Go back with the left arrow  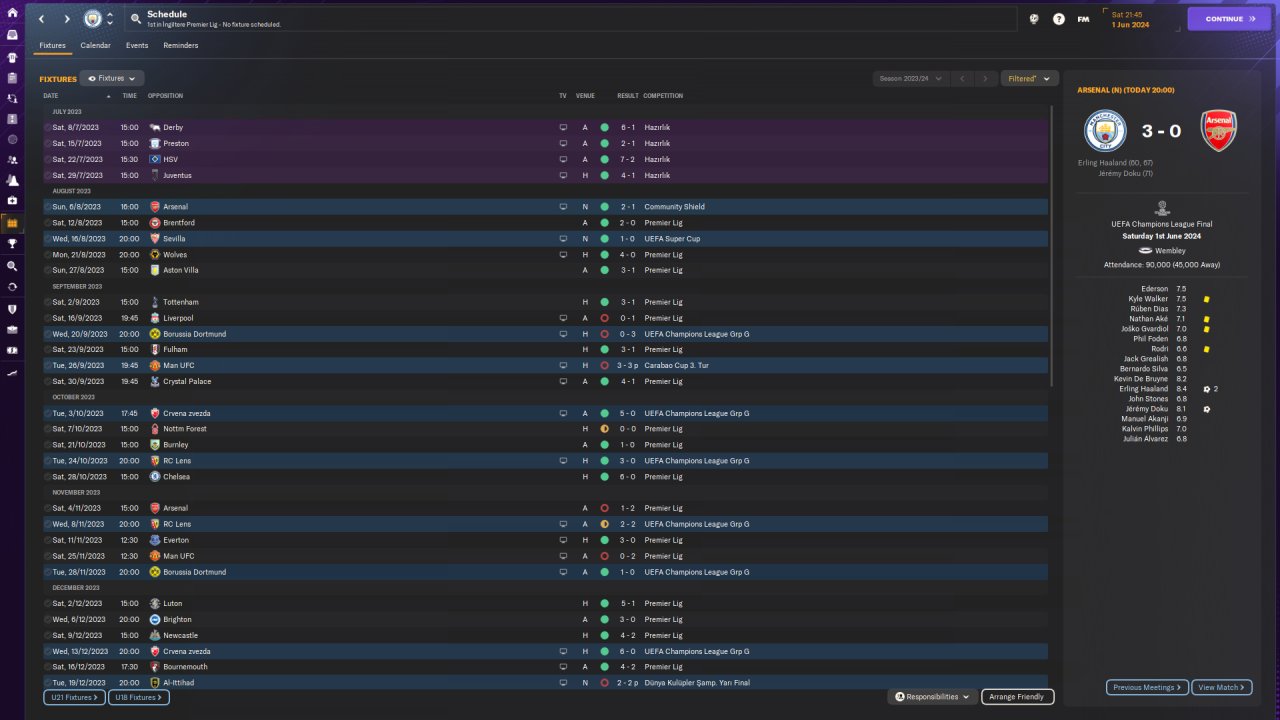pyautogui.click(x=42, y=19)
